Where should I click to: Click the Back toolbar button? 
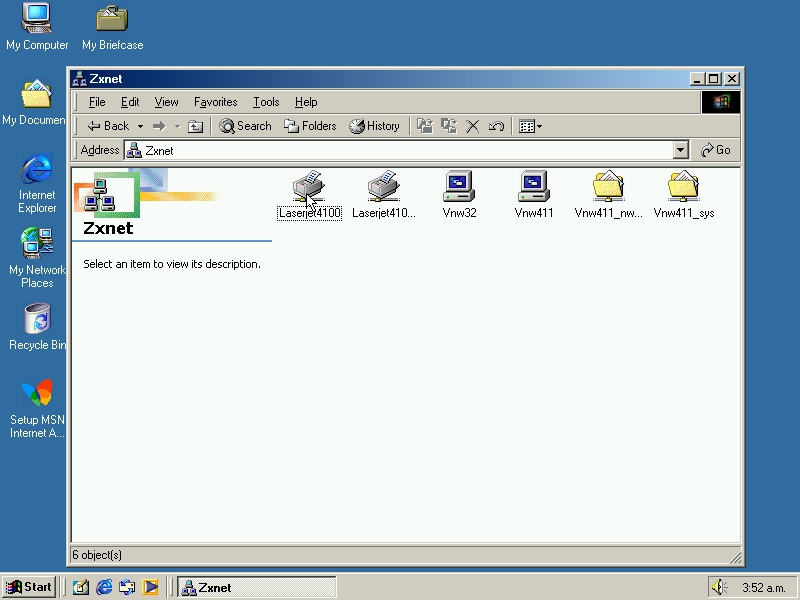(x=108, y=126)
